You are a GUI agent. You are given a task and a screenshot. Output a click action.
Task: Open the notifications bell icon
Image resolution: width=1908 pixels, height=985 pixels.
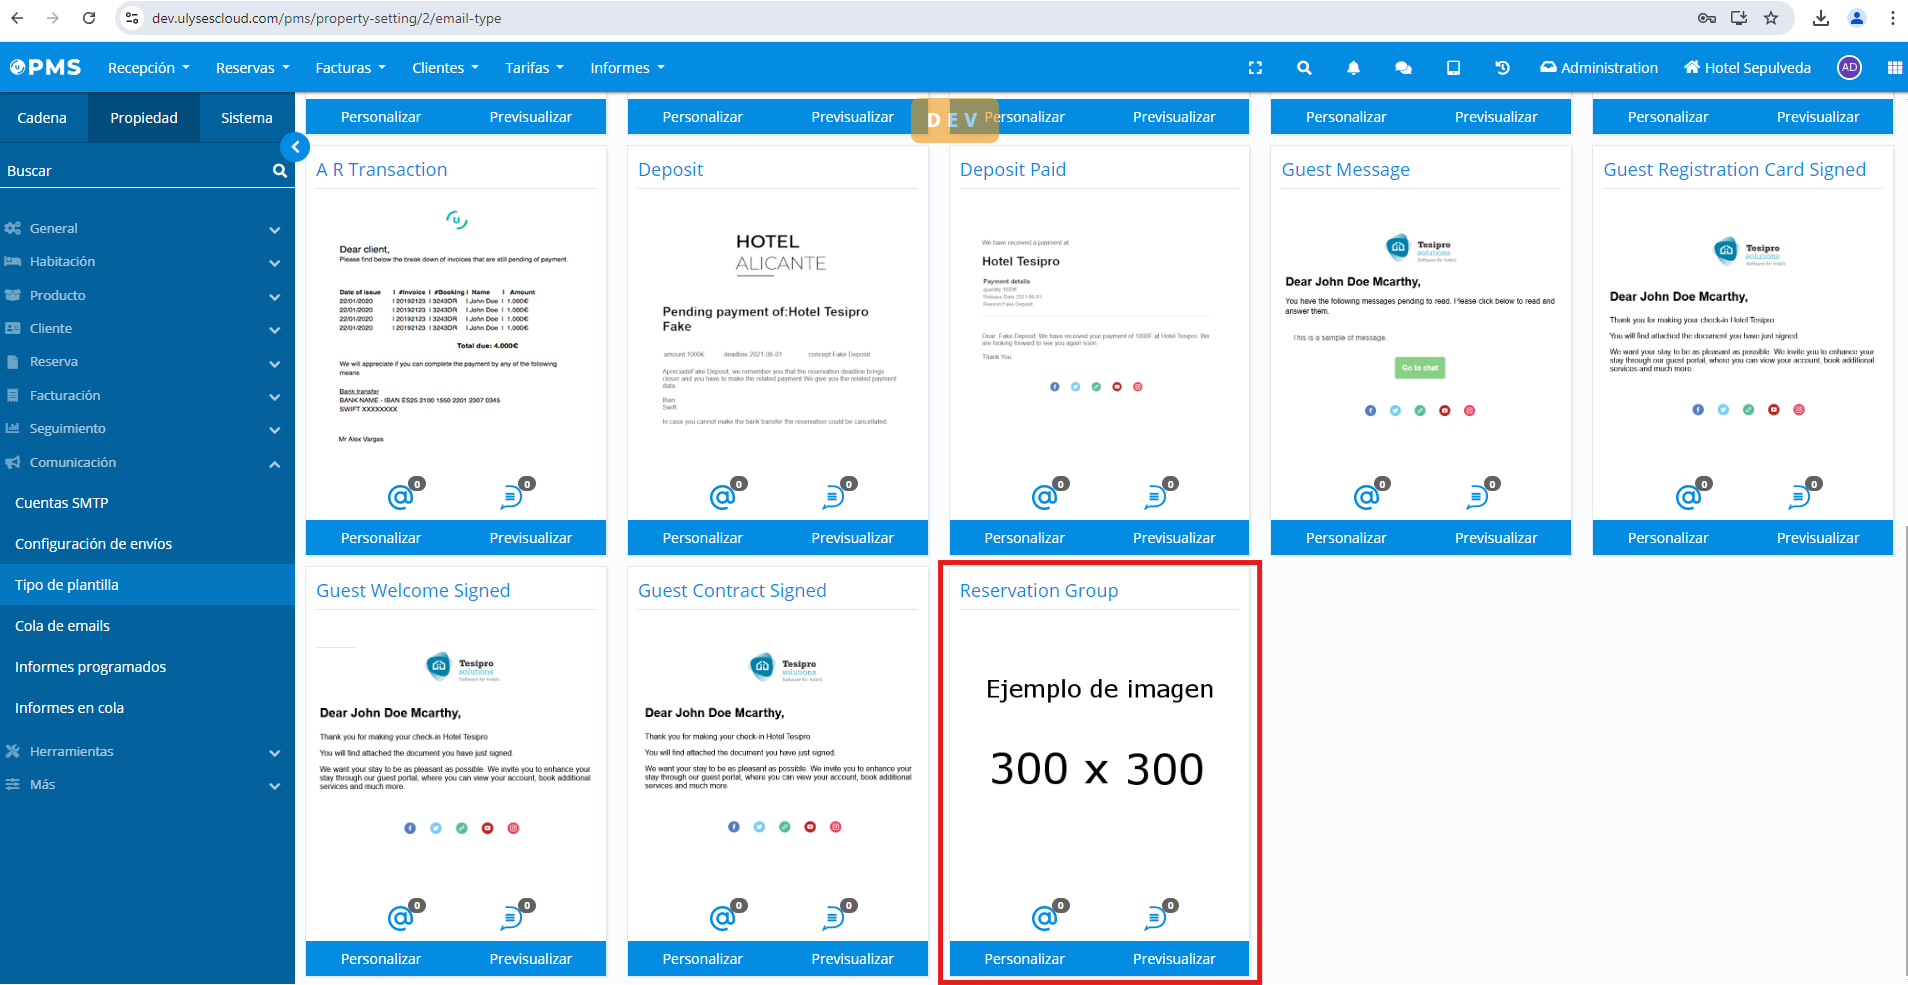pos(1353,68)
